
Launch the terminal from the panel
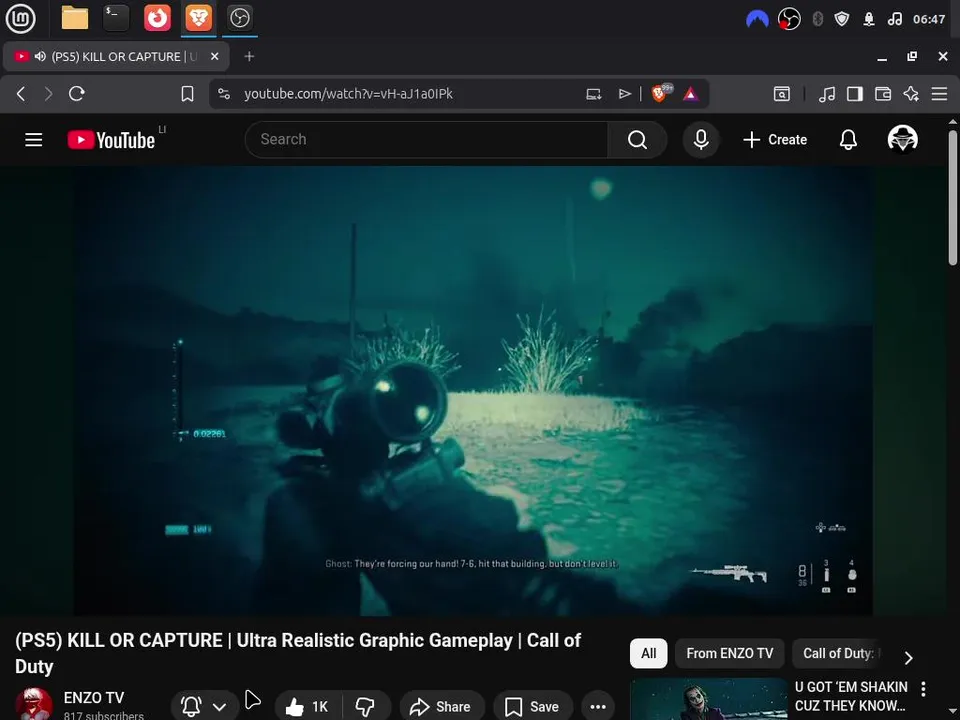(x=116, y=18)
